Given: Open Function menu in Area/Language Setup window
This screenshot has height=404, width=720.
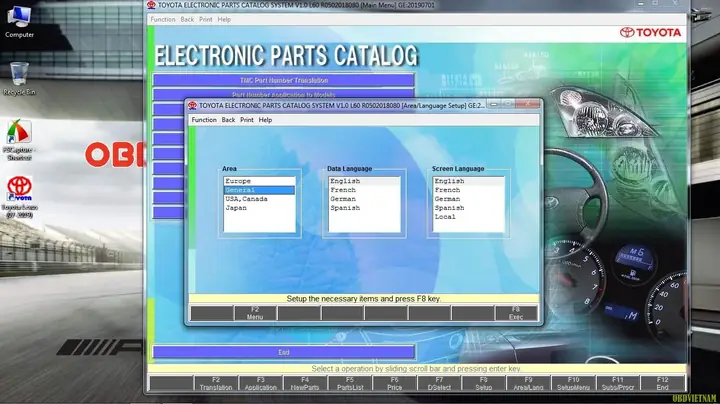Looking at the screenshot, I should click(204, 120).
